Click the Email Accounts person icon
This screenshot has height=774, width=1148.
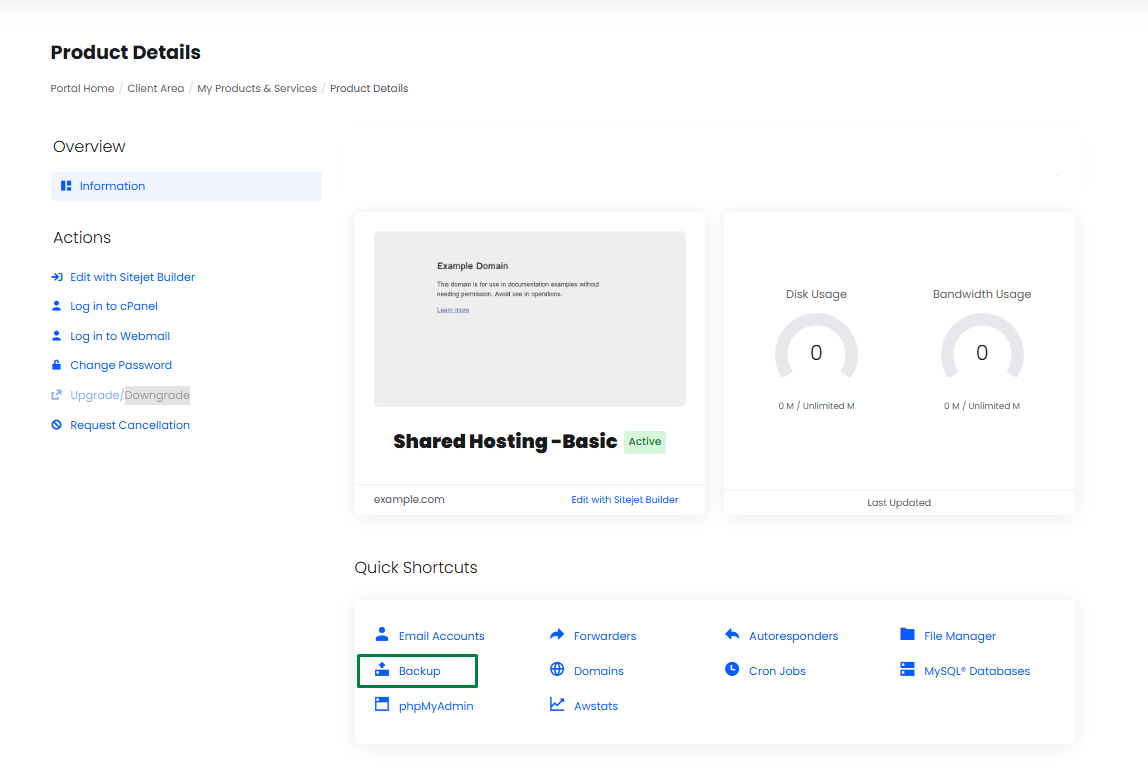(x=381, y=635)
